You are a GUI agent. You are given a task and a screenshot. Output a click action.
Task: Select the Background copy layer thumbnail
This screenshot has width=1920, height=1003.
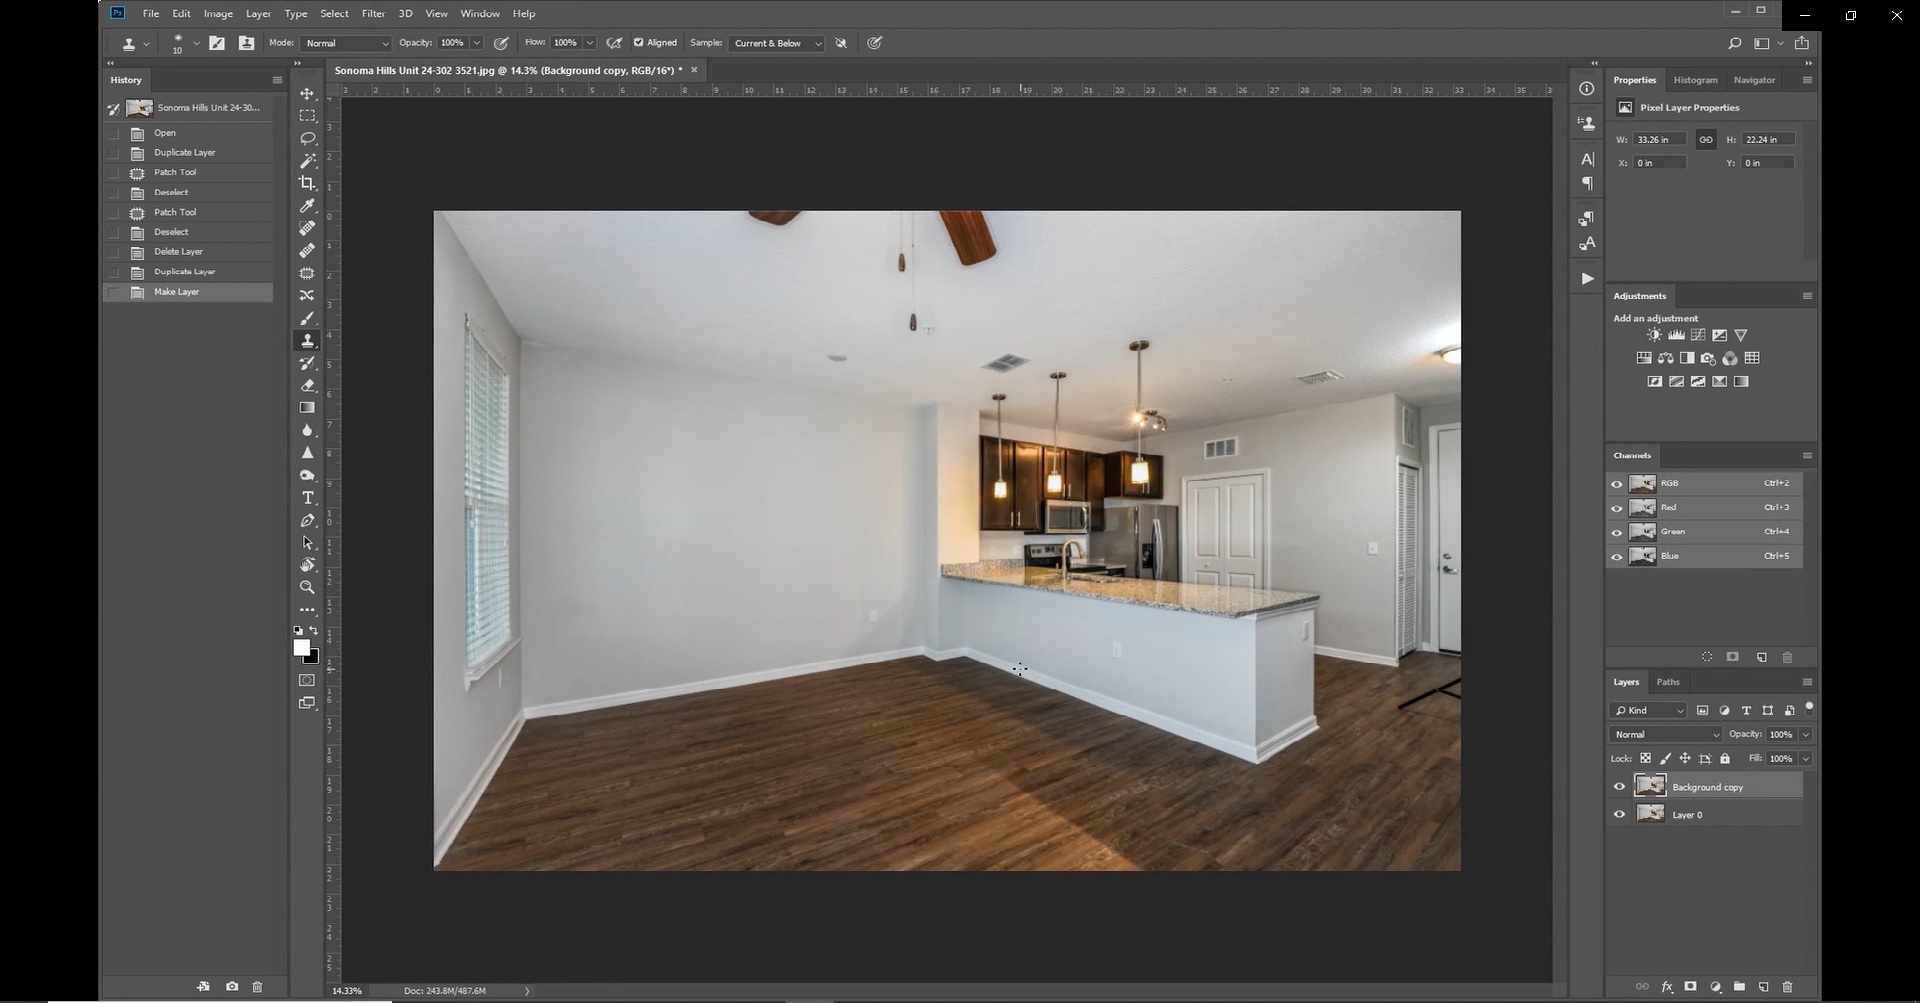[x=1650, y=786]
